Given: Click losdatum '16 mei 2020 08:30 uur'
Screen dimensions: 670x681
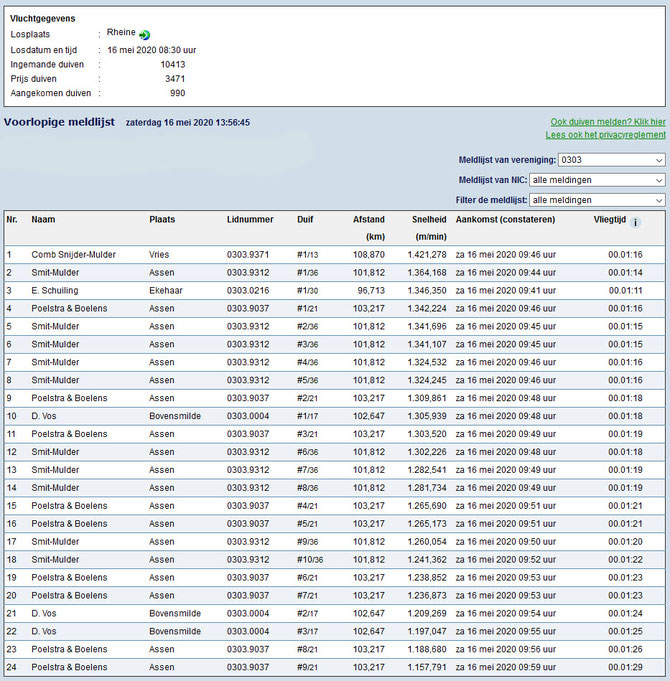Looking at the screenshot, I should 152,50.
